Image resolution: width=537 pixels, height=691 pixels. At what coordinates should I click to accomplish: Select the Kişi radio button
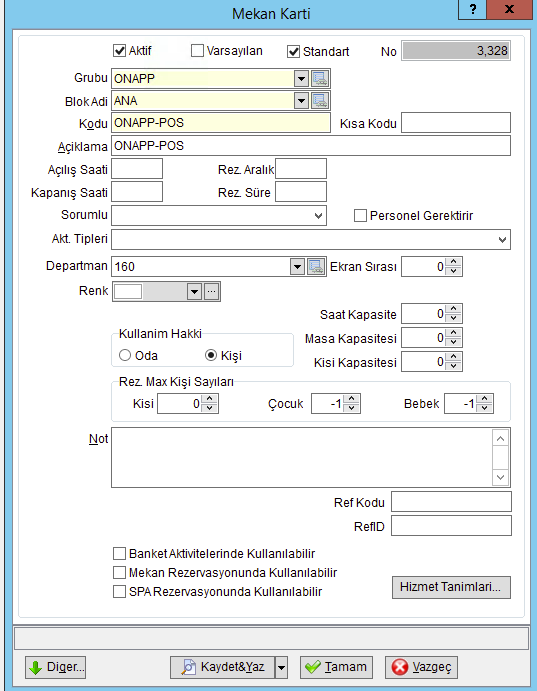(x=211, y=355)
